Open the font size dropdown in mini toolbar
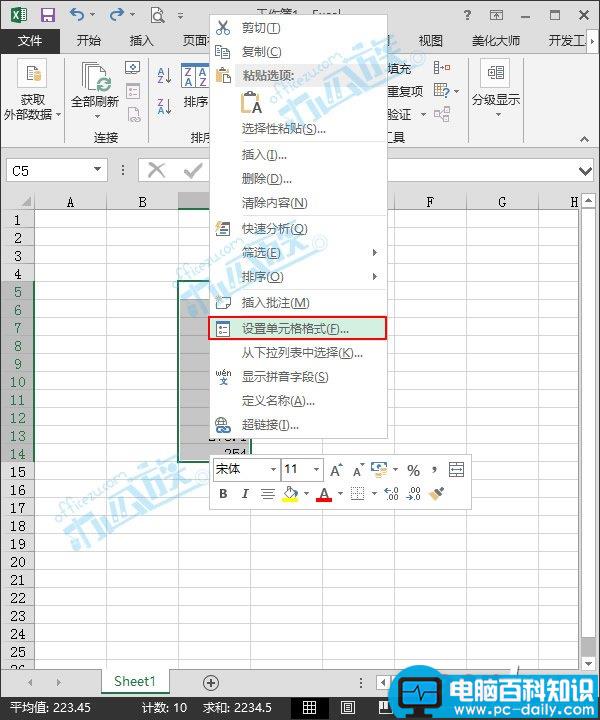The height and width of the screenshot is (720, 600). 316,470
